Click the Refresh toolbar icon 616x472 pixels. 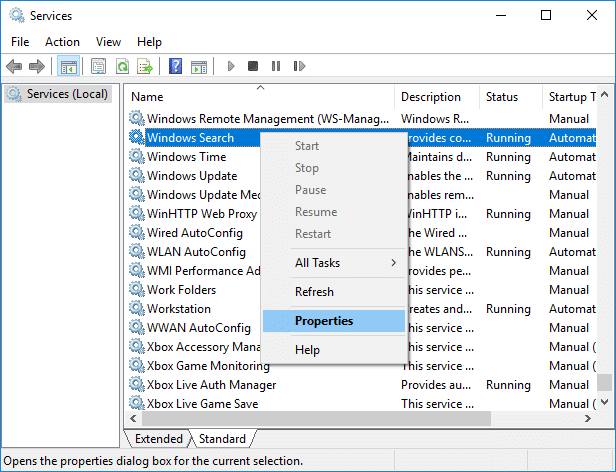click(x=121, y=67)
